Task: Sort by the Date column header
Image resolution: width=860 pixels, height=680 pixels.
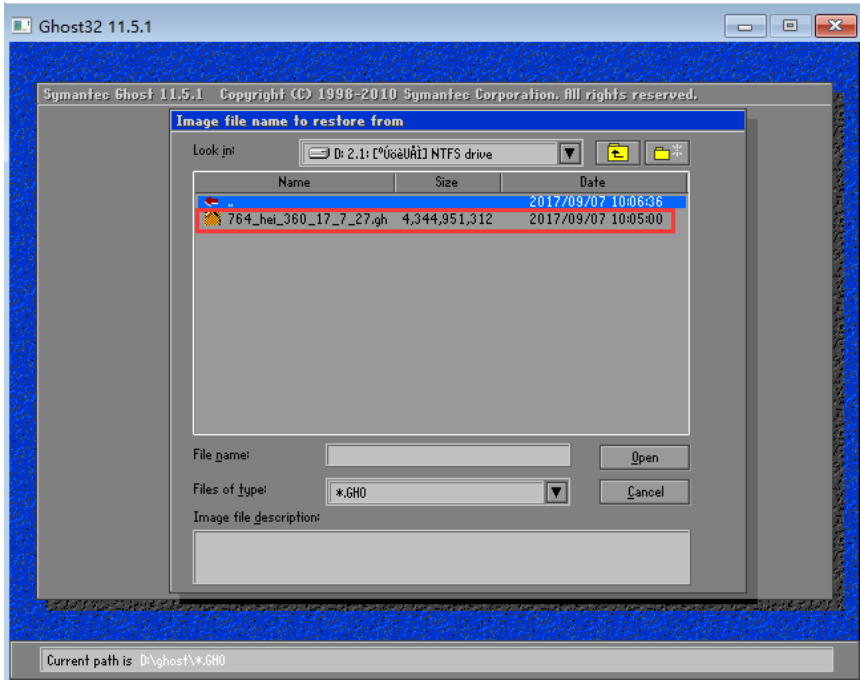Action: pyautogui.click(x=593, y=182)
